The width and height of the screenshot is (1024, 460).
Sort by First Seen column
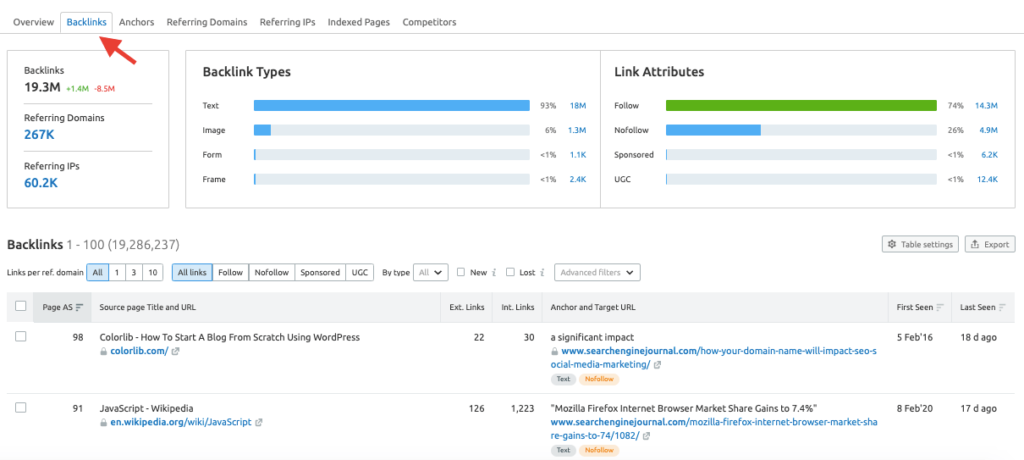[x=920, y=307]
